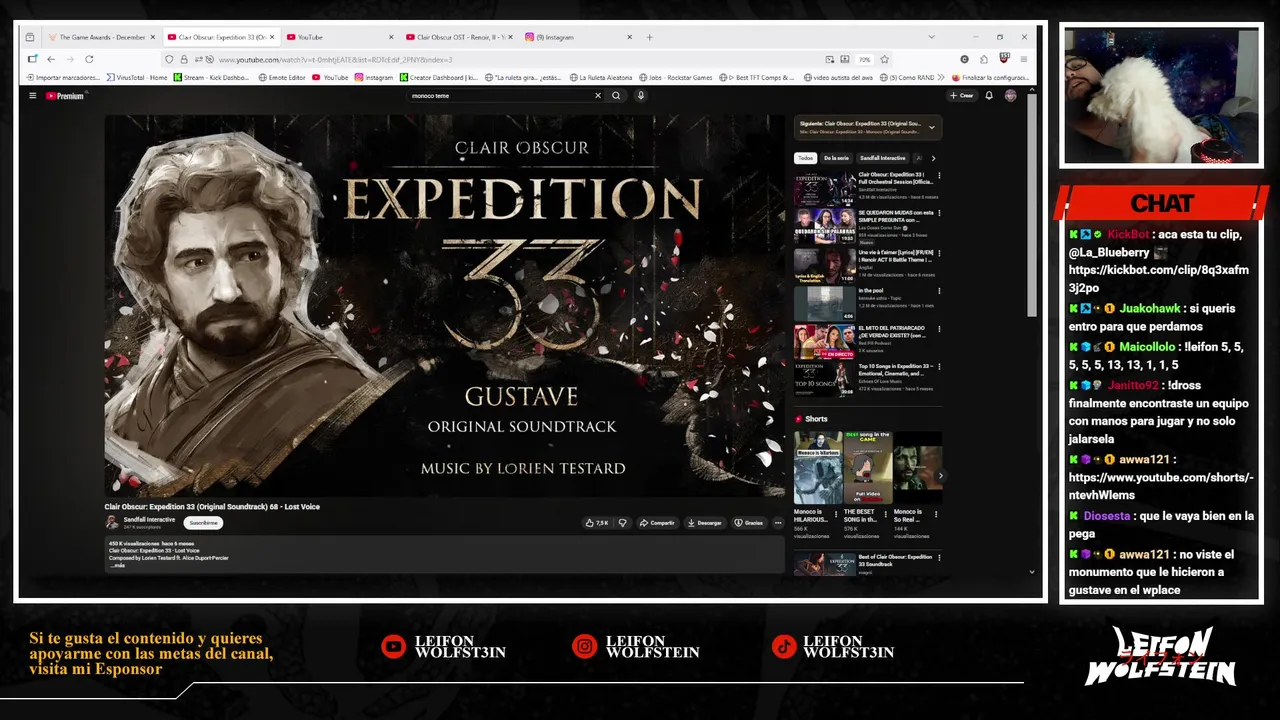
Task: Switch to The Game Awards browser tab
Action: [x=102, y=37]
